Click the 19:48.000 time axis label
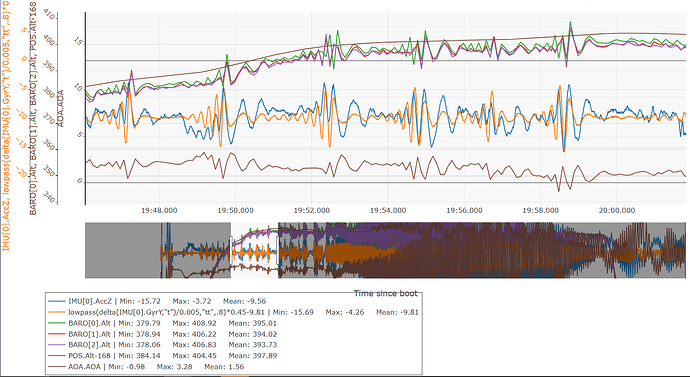The image size is (690, 377). (159, 210)
